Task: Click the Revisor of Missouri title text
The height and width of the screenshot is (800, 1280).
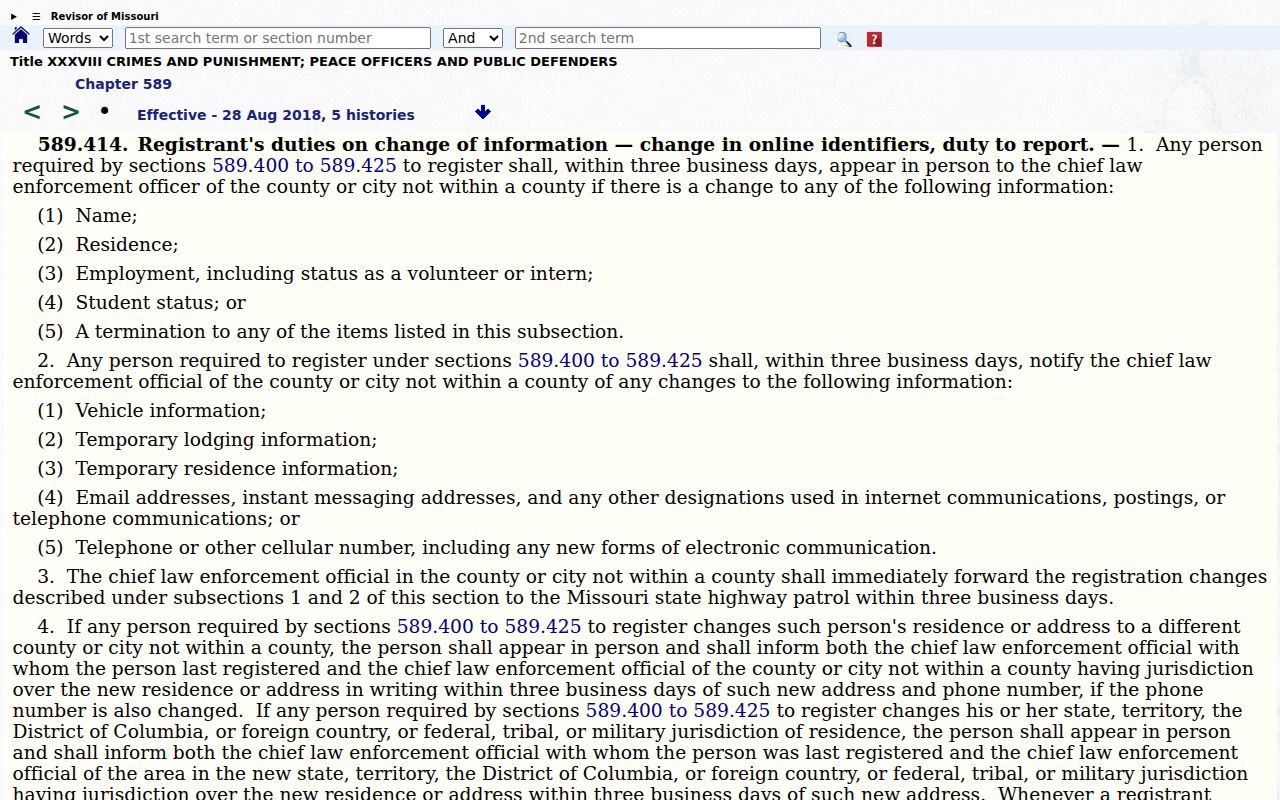Action: pyautogui.click(x=105, y=16)
